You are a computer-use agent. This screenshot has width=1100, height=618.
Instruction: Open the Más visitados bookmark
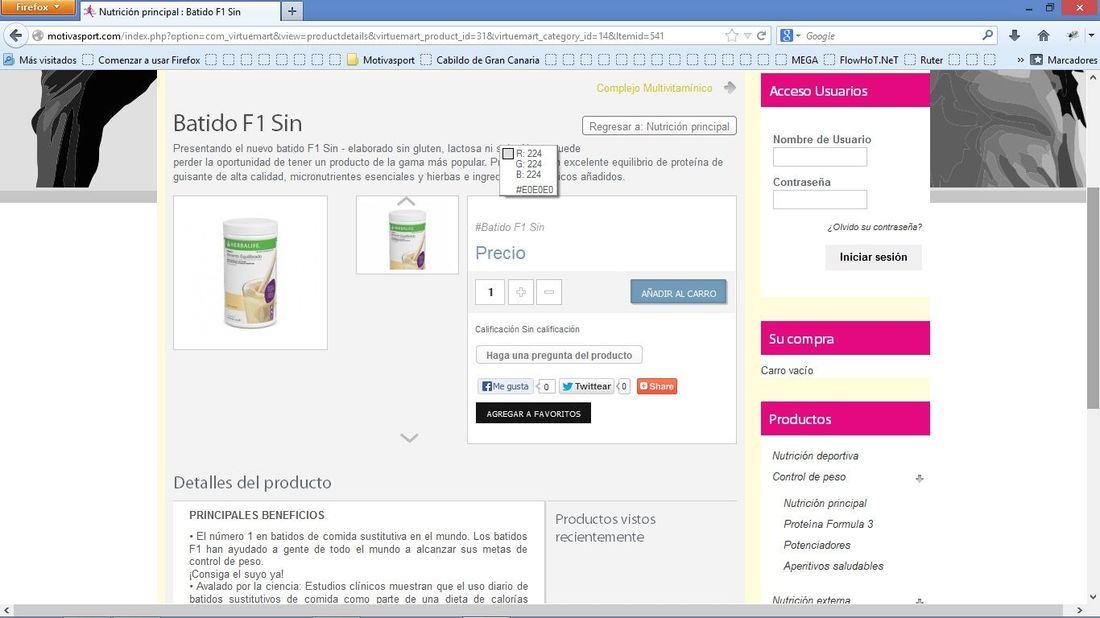click(x=40, y=60)
